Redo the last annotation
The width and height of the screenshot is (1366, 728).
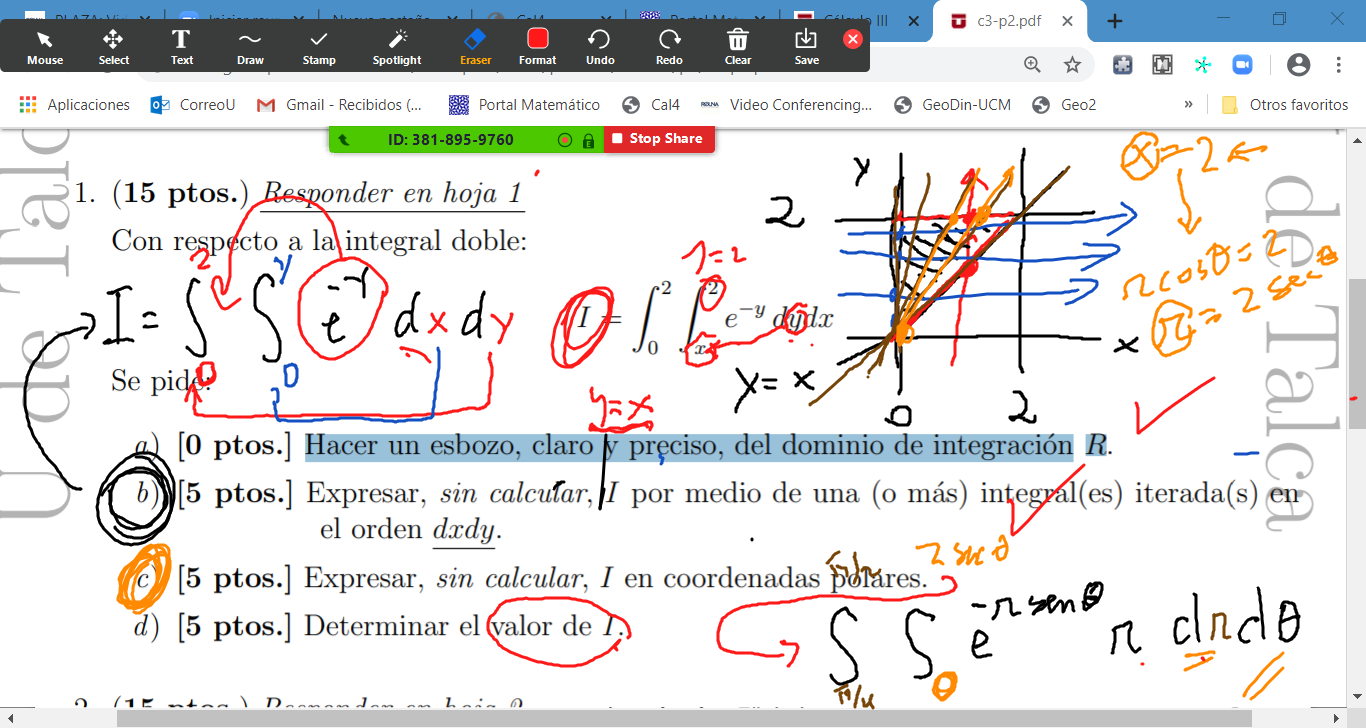pos(669,46)
